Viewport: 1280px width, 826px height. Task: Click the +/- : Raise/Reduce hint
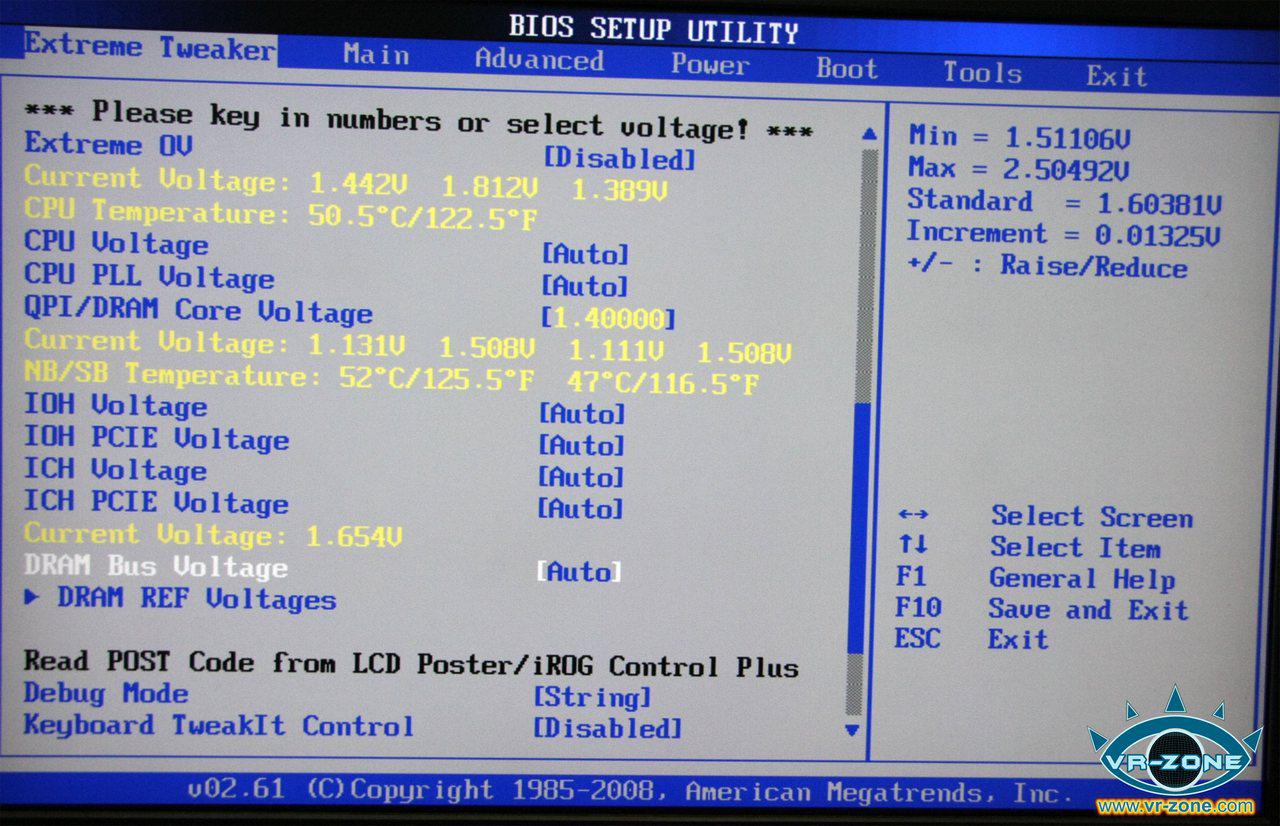[x=1046, y=267]
